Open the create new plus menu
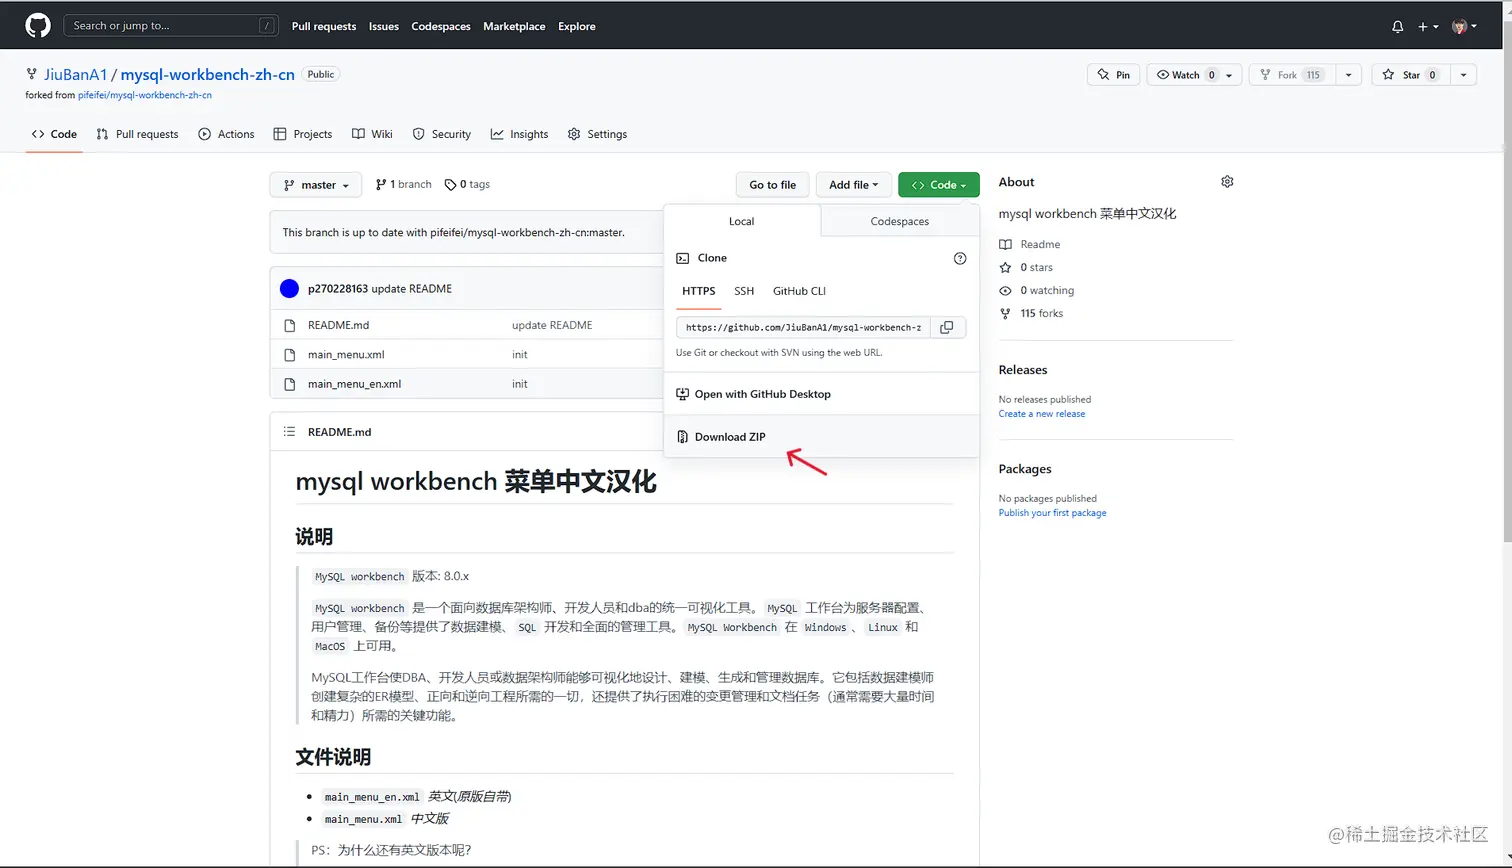This screenshot has height=868, width=1512. click(x=1427, y=27)
